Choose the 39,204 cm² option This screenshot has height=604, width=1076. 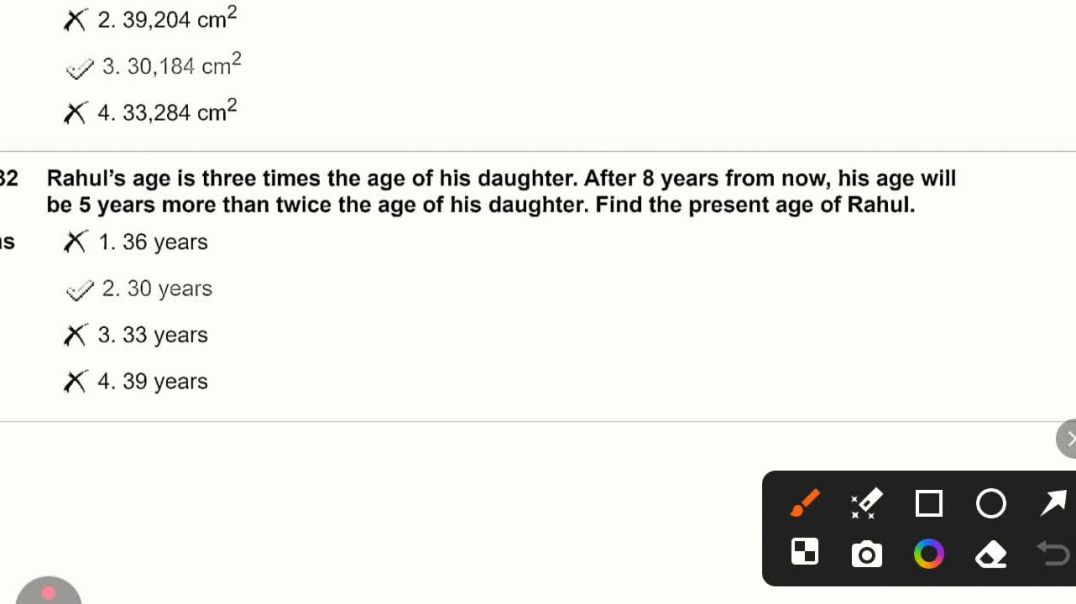[166, 20]
